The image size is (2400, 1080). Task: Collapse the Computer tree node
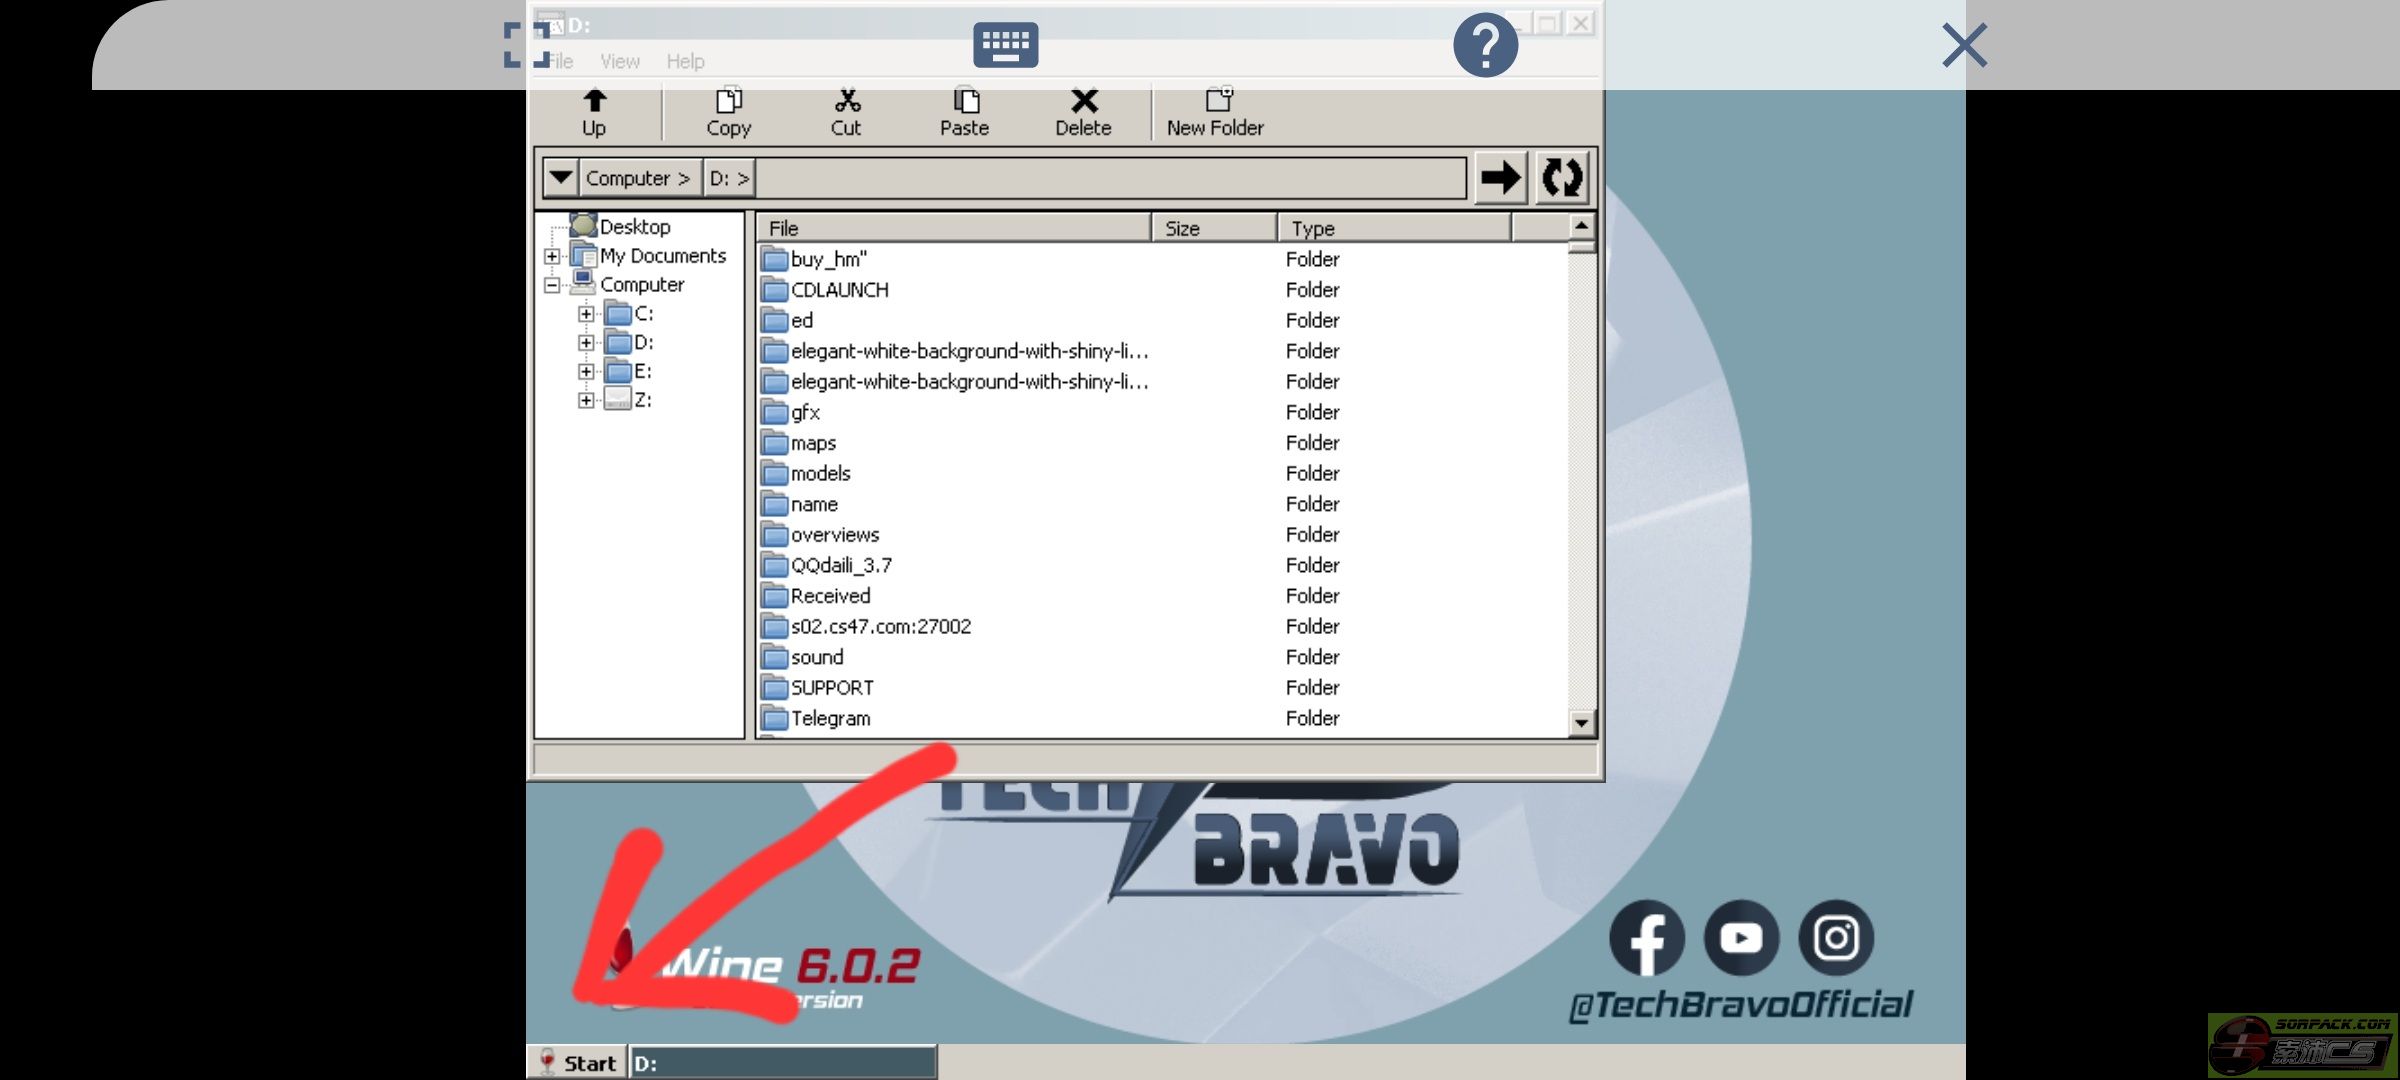(552, 285)
